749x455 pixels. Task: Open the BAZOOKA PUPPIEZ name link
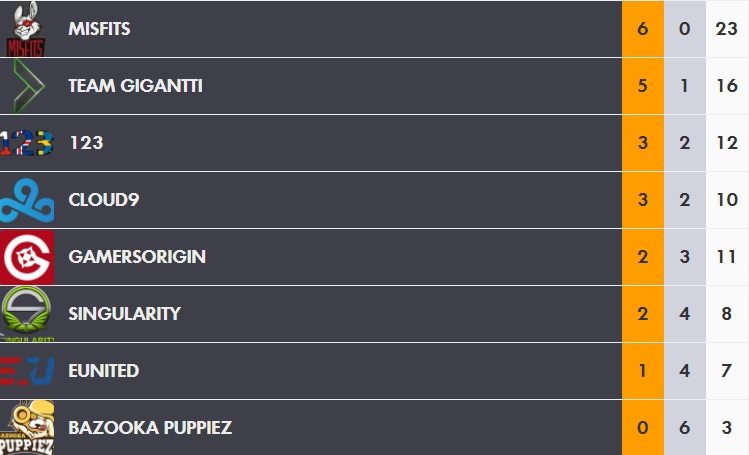click(150, 428)
